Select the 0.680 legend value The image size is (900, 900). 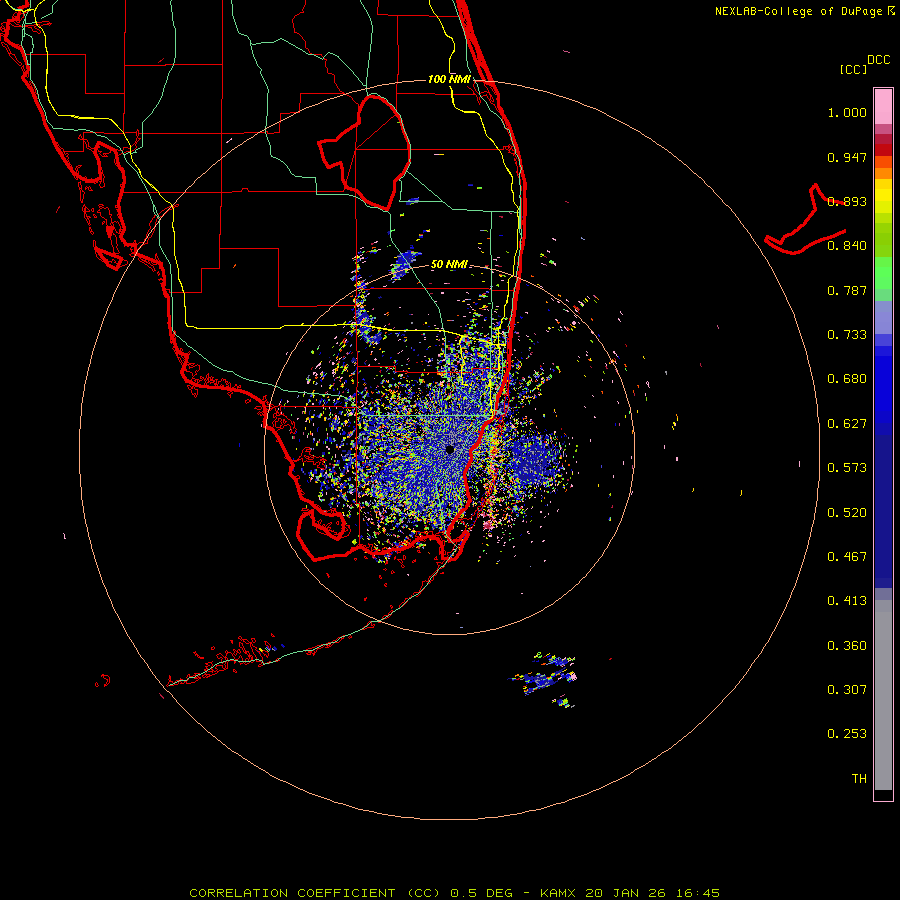(x=847, y=379)
